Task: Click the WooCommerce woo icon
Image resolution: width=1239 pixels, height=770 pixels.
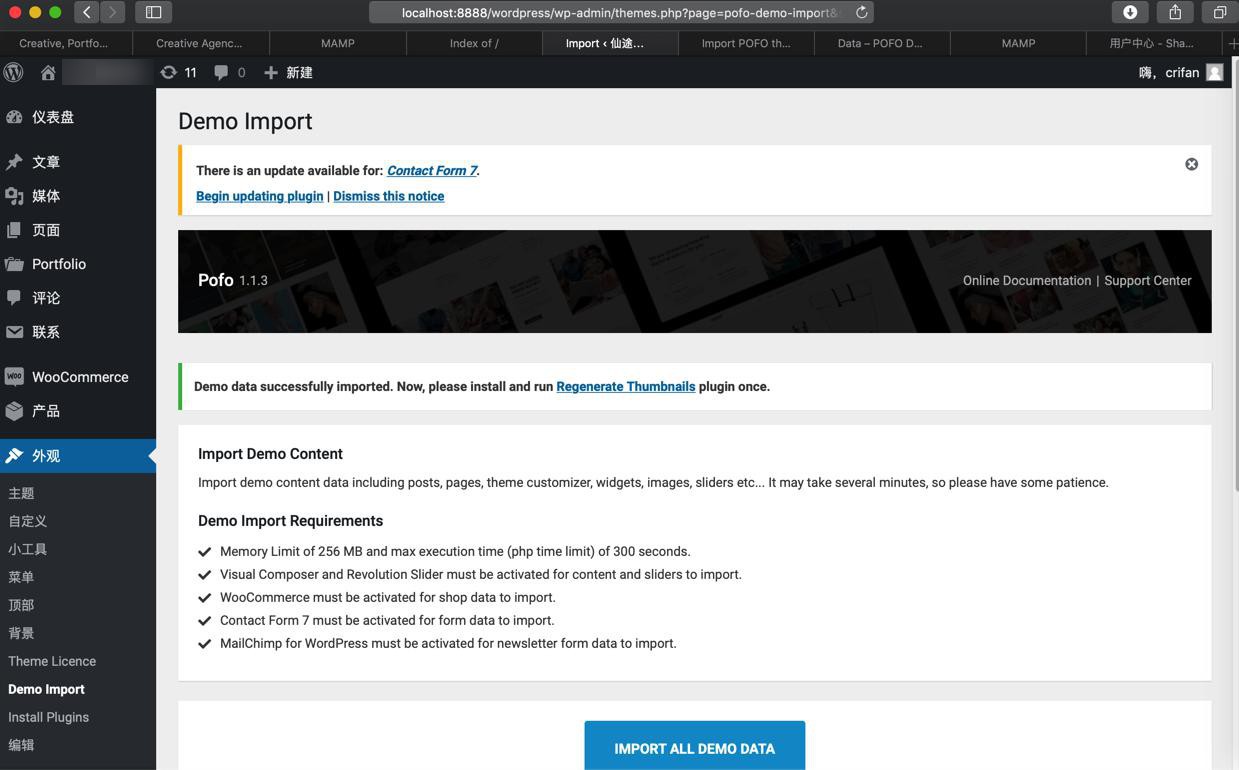Action: 14,377
